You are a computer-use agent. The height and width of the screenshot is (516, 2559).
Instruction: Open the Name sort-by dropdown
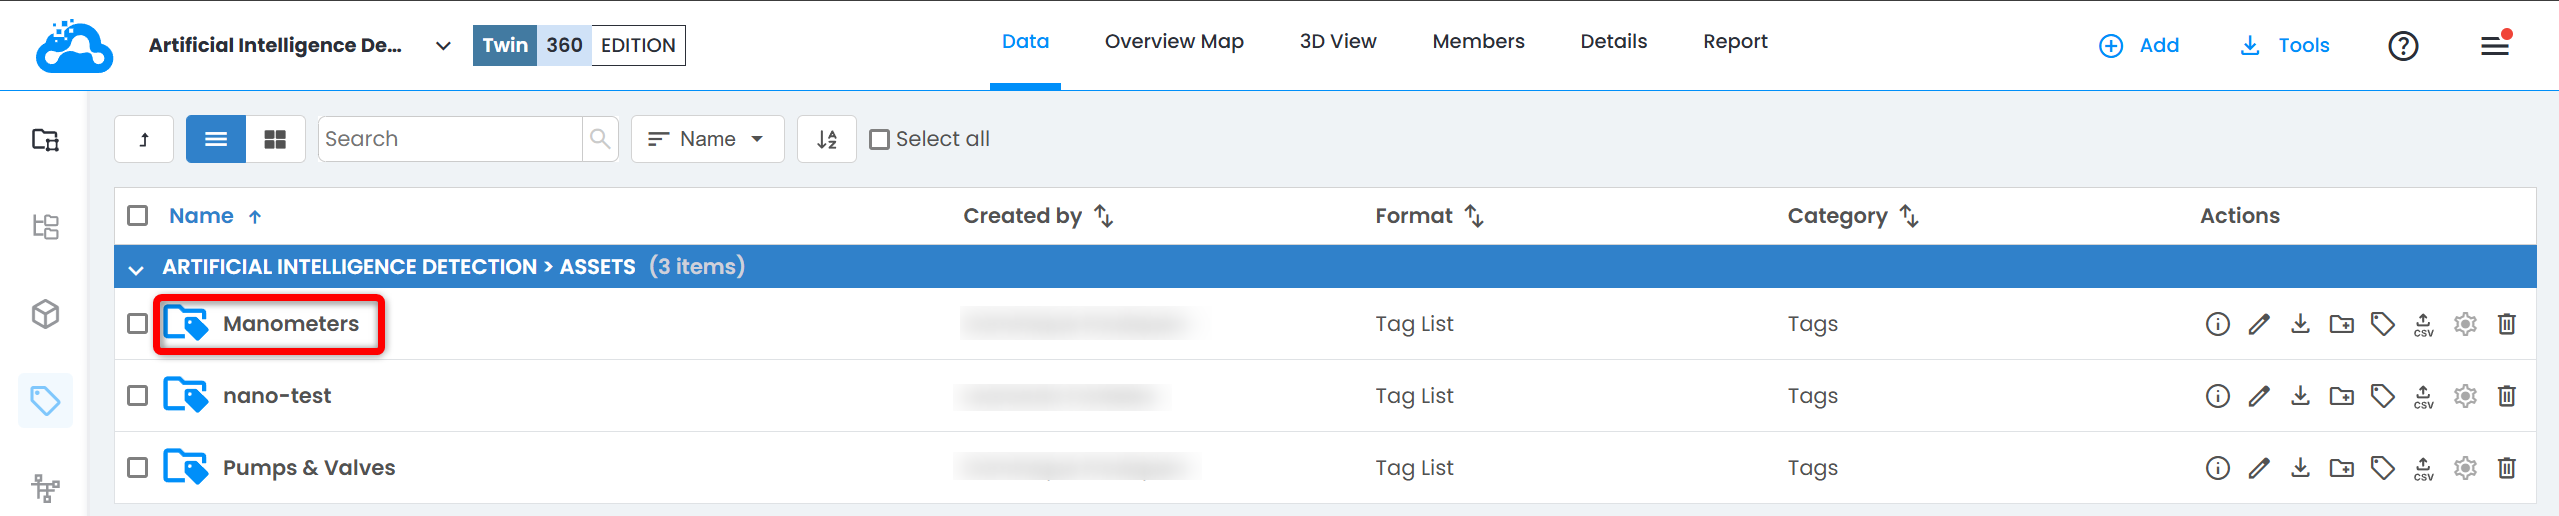707,139
